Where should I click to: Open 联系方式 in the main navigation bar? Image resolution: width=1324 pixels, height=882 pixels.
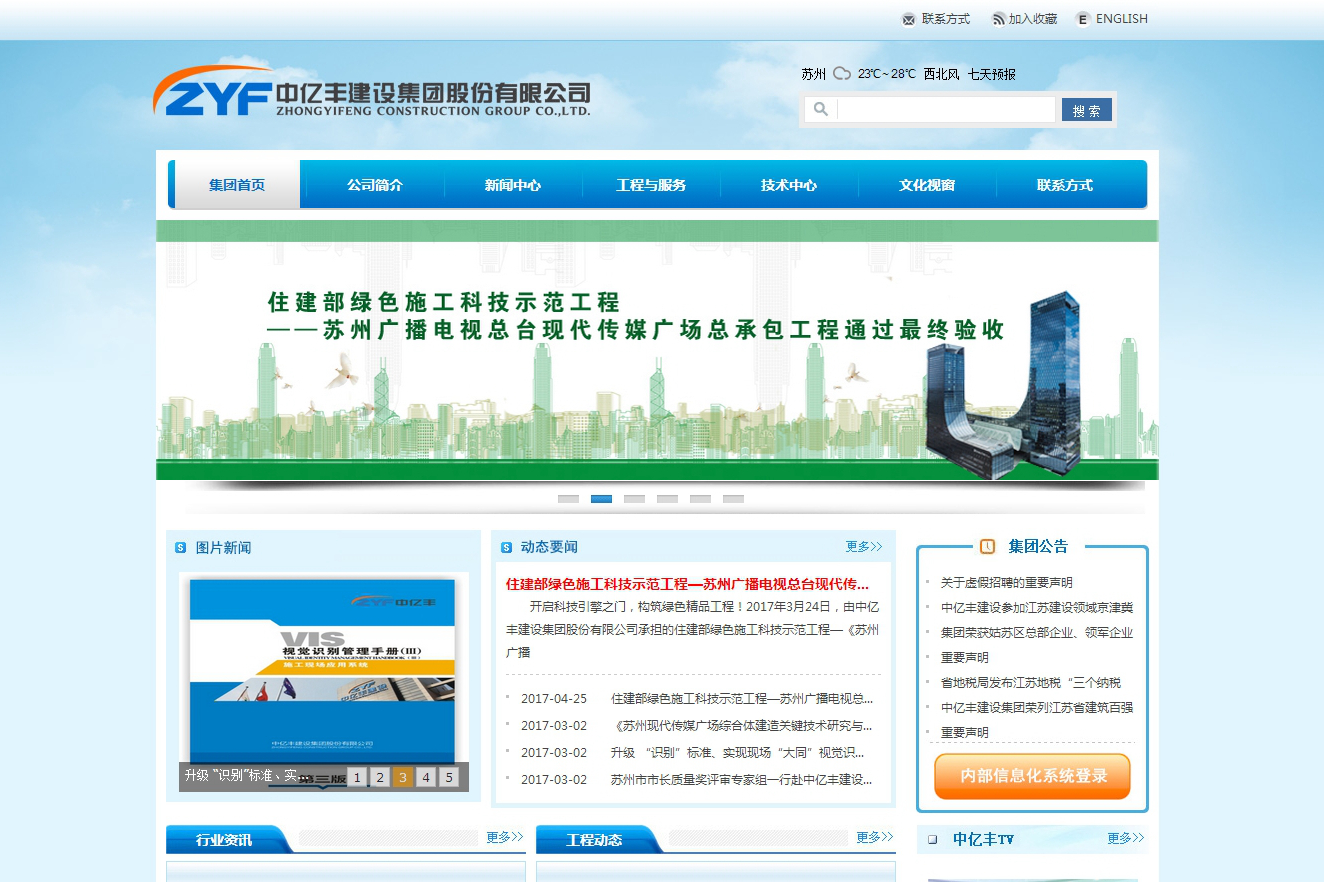1065,185
